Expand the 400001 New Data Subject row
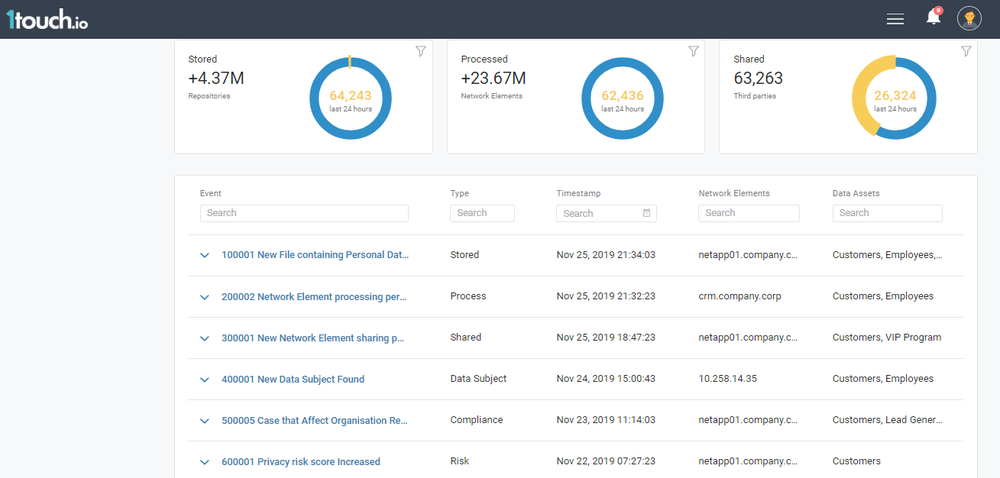Image resolution: width=1000 pixels, height=478 pixels. [205, 380]
